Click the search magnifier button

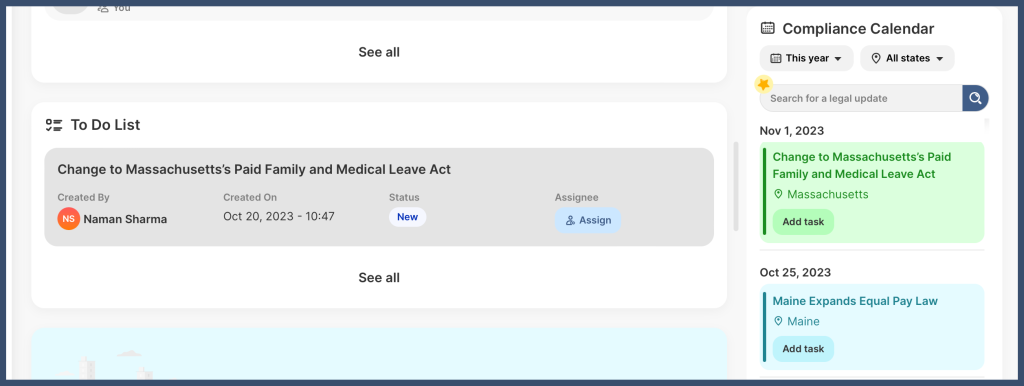[975, 98]
